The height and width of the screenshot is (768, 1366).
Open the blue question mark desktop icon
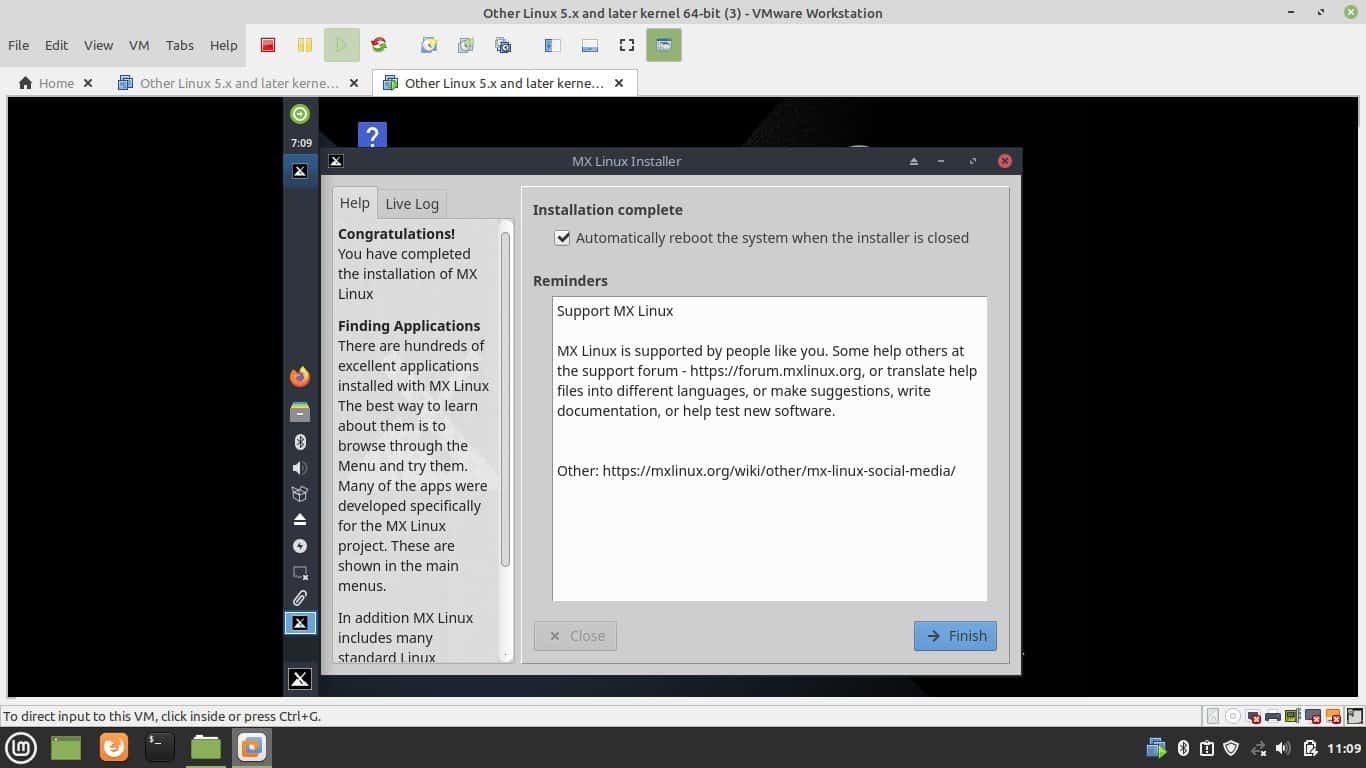pos(372,135)
